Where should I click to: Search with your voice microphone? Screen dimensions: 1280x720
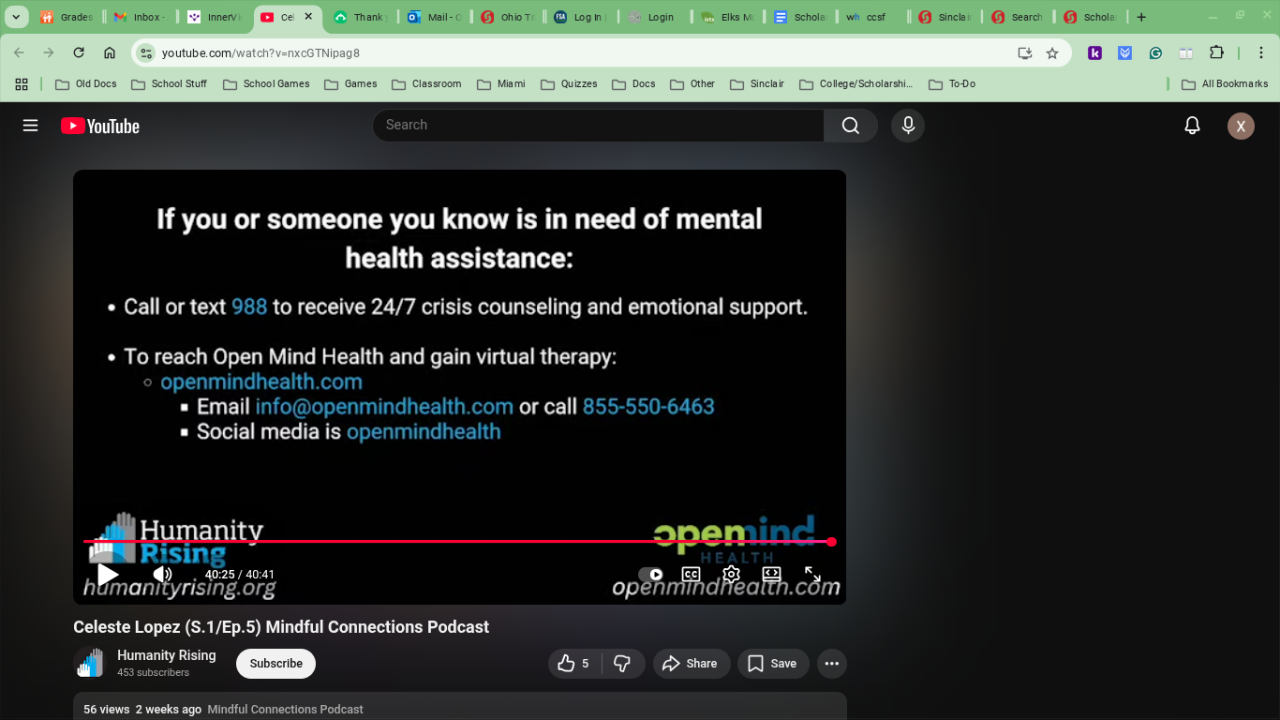908,125
